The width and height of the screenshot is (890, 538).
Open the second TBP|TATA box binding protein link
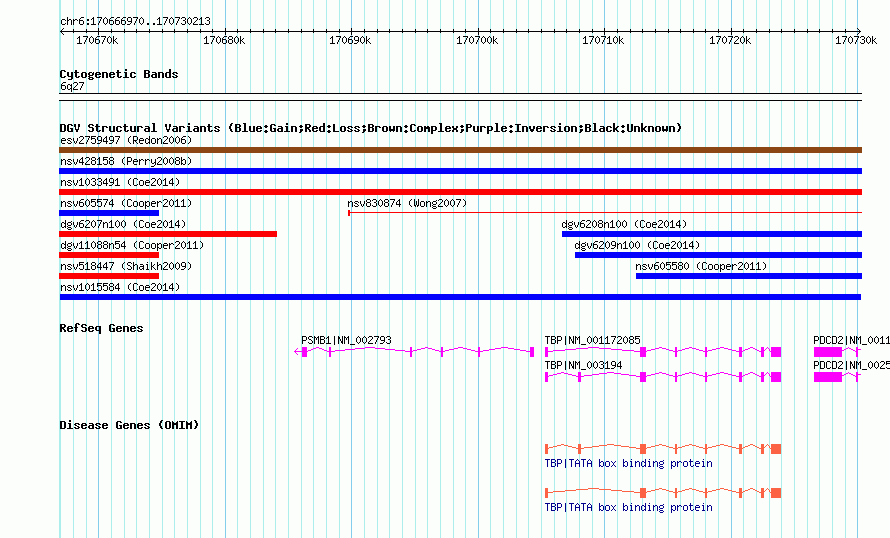[x=628, y=507]
